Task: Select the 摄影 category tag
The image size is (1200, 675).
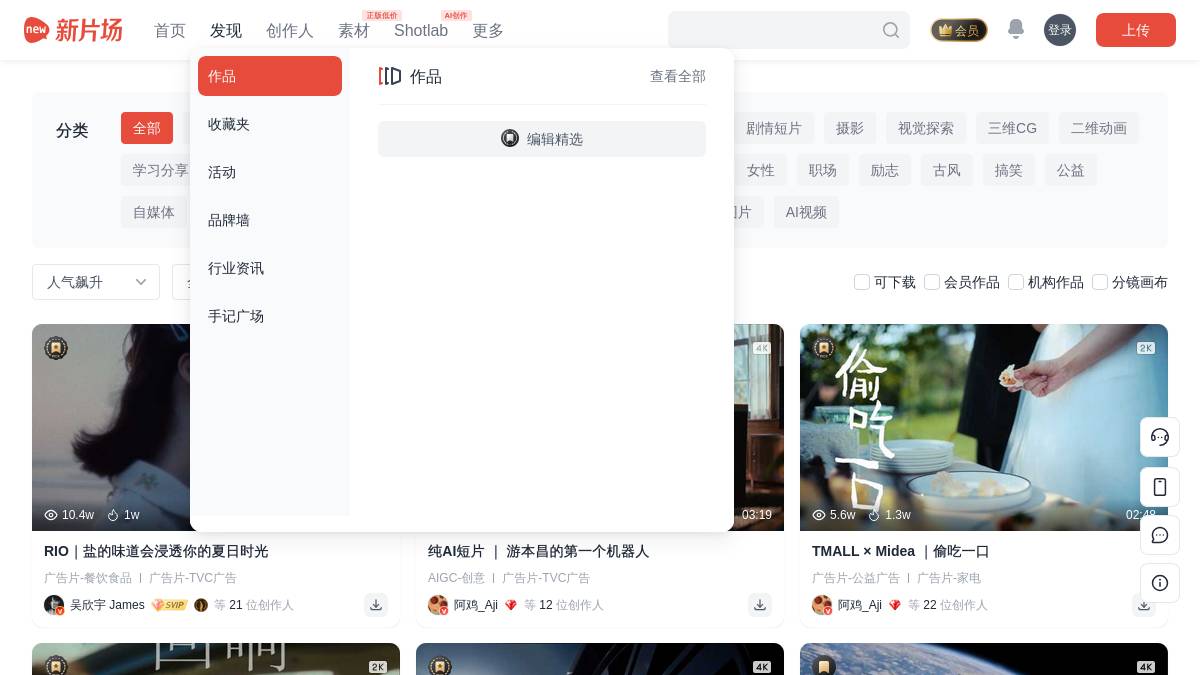Action: click(850, 128)
